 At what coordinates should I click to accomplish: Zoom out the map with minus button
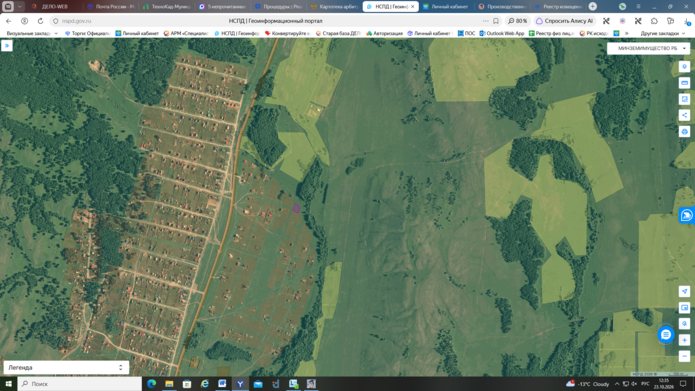(684, 356)
